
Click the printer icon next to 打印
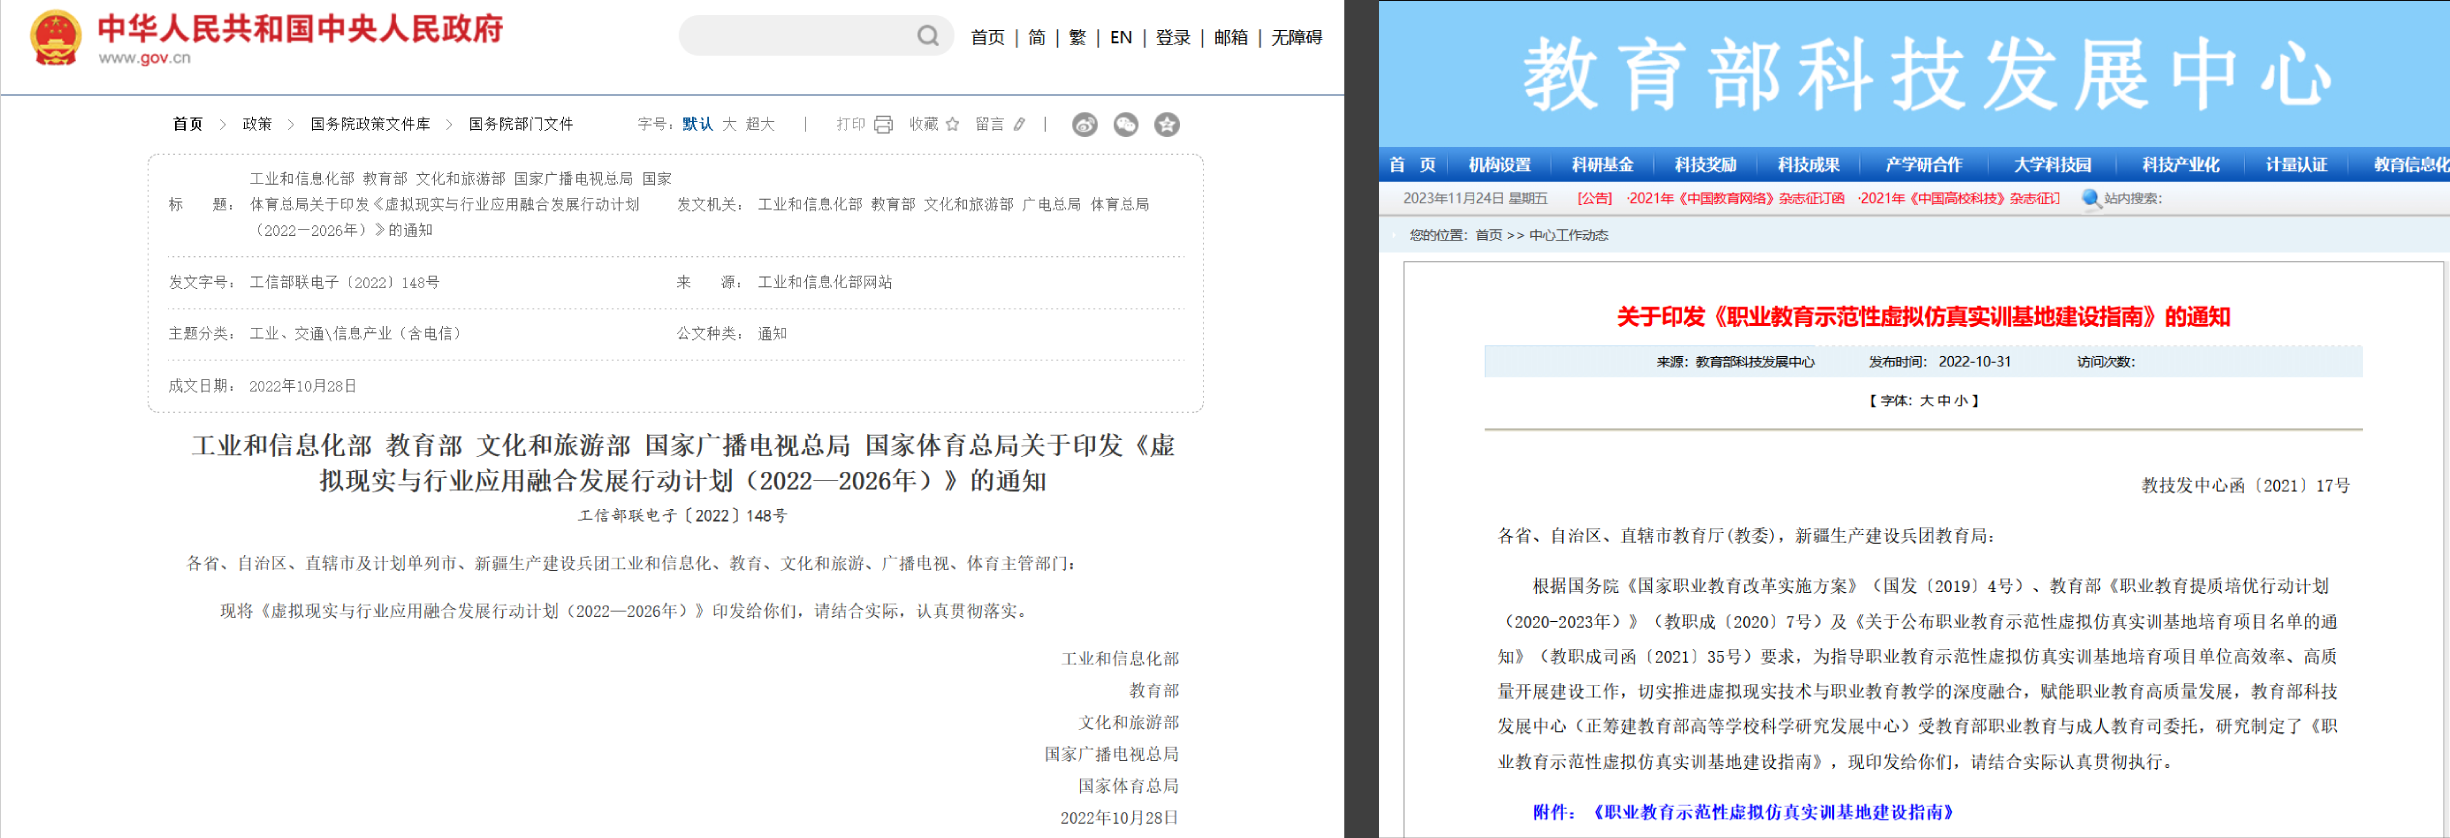pos(883,124)
